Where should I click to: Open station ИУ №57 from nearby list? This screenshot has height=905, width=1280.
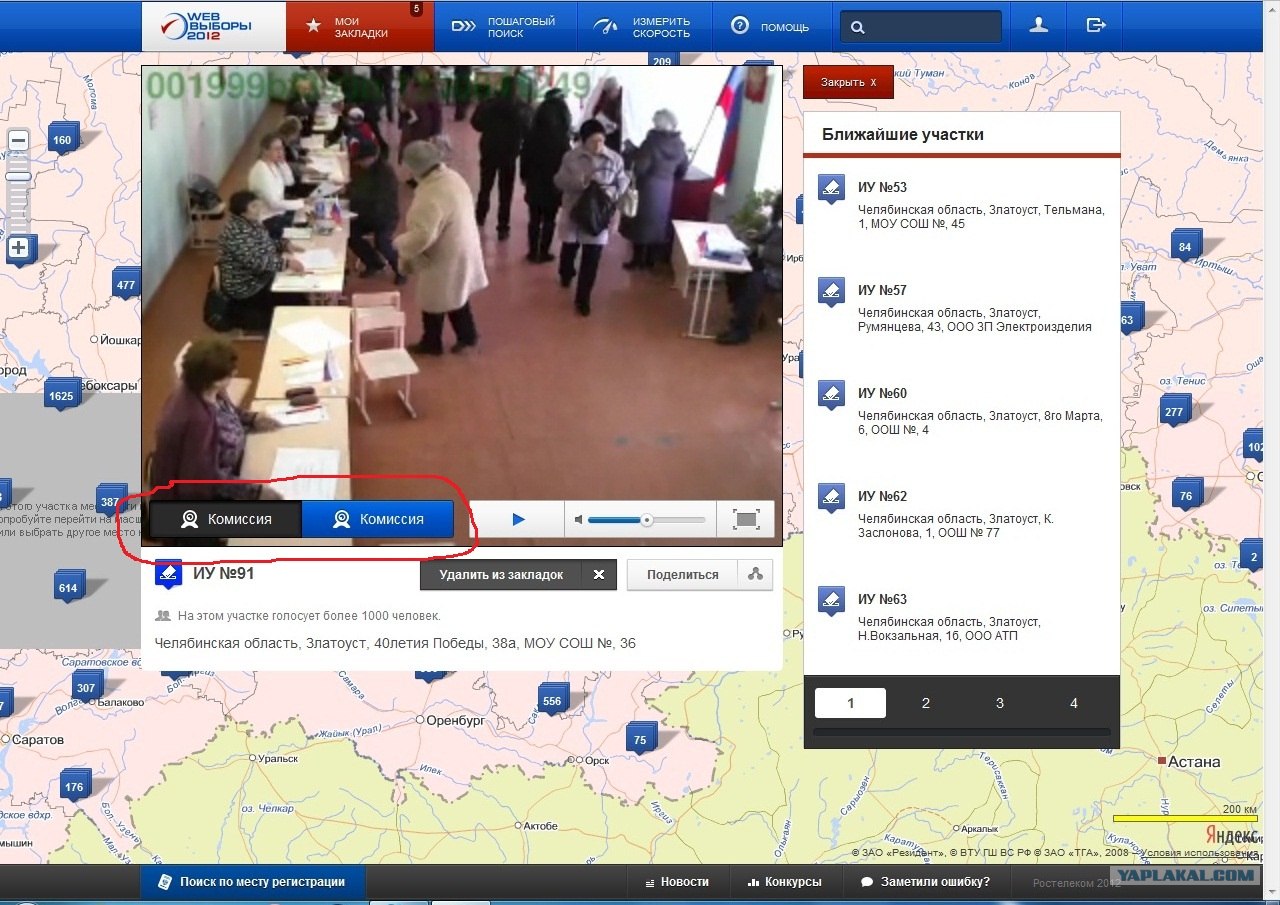tap(882, 290)
